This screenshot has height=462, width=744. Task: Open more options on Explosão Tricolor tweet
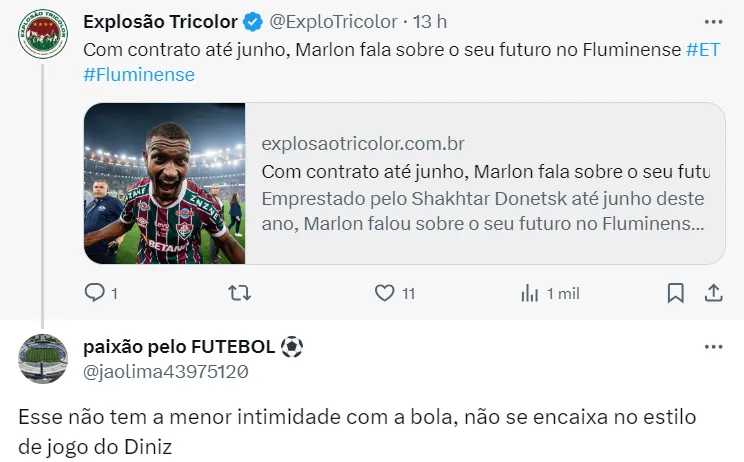[x=713, y=22]
